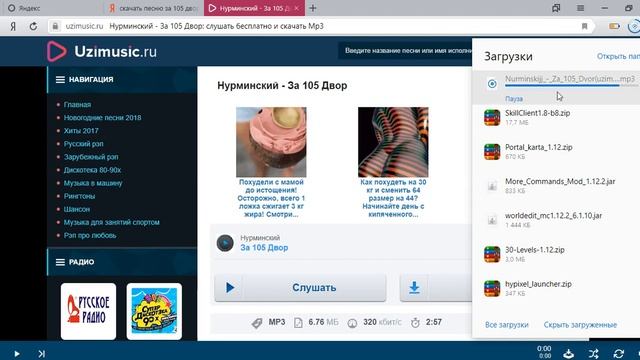Viewport: 640px width, 360px height.
Task: Open Рэп про любовь navigation link
Action: point(90,235)
